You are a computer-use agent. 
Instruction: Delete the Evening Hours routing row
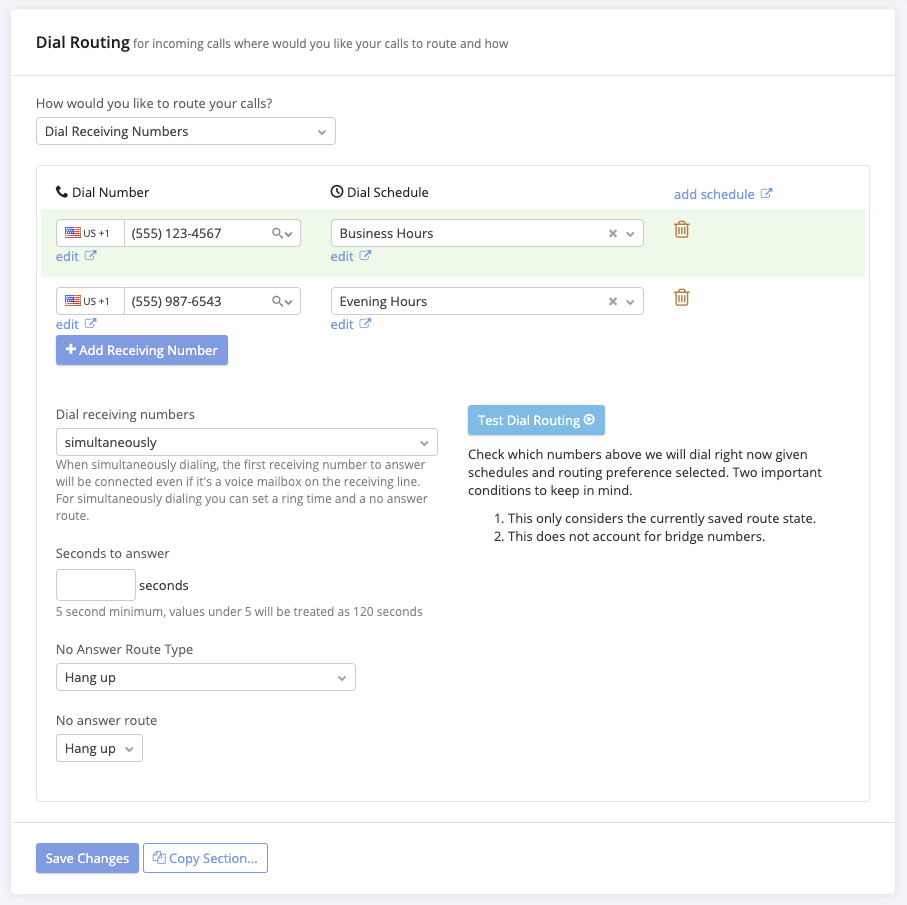coord(681,297)
